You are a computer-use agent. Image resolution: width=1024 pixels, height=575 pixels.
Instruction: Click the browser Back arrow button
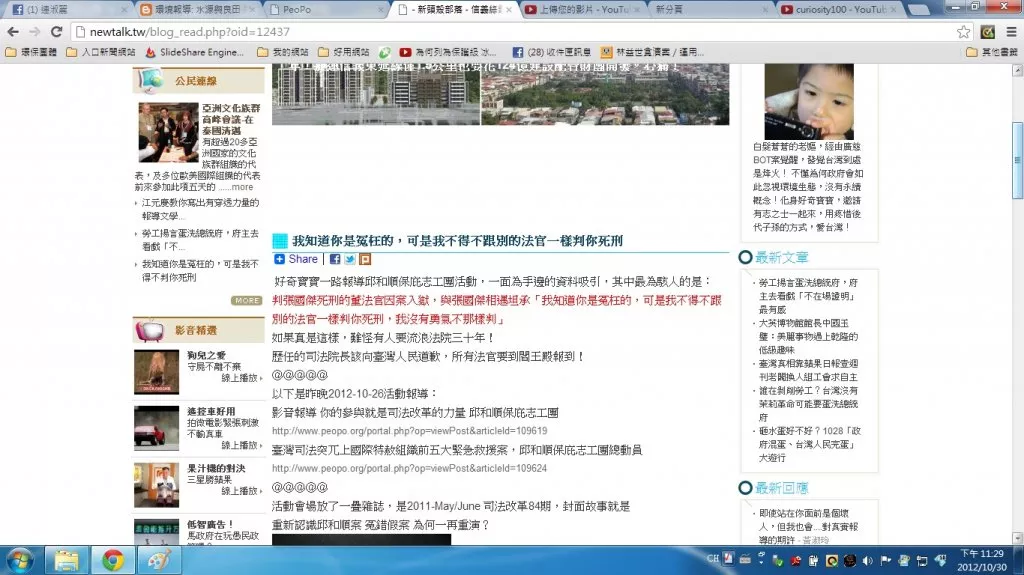coord(13,31)
